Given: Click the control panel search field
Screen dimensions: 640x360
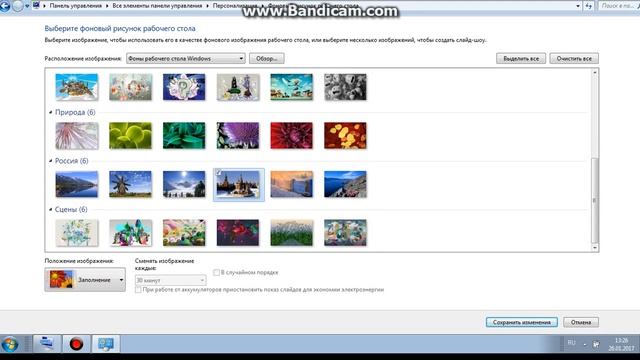Looking at the screenshot, I should [x=619, y=6].
